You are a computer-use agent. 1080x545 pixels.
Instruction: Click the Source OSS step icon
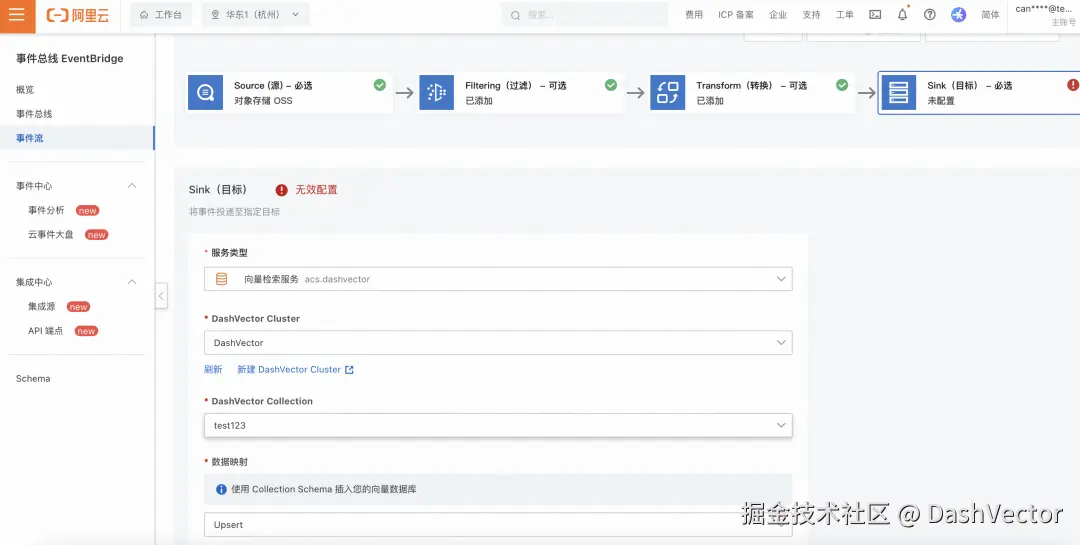[205, 92]
